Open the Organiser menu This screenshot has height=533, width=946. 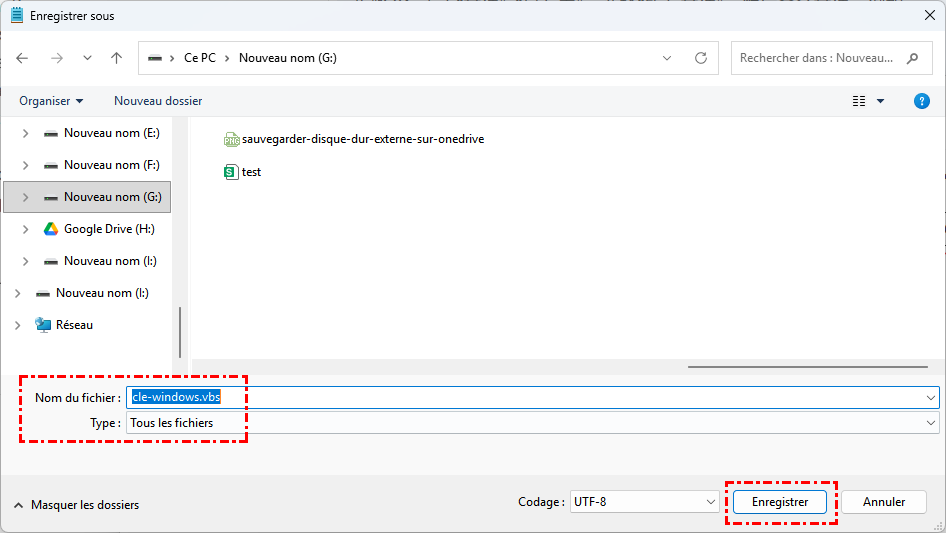[51, 101]
